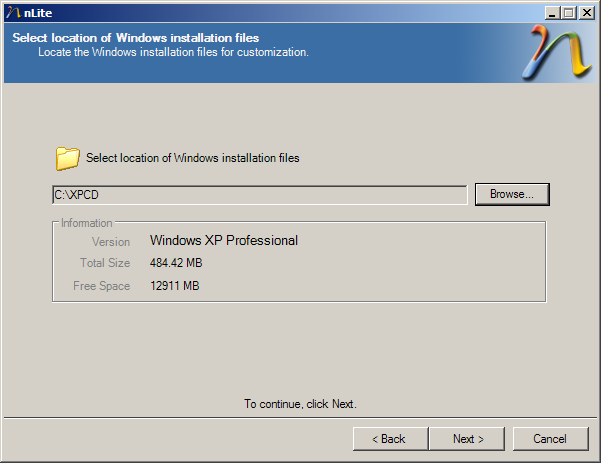Click the "nLite" title bar text
601x463 pixels.
click(38, 13)
